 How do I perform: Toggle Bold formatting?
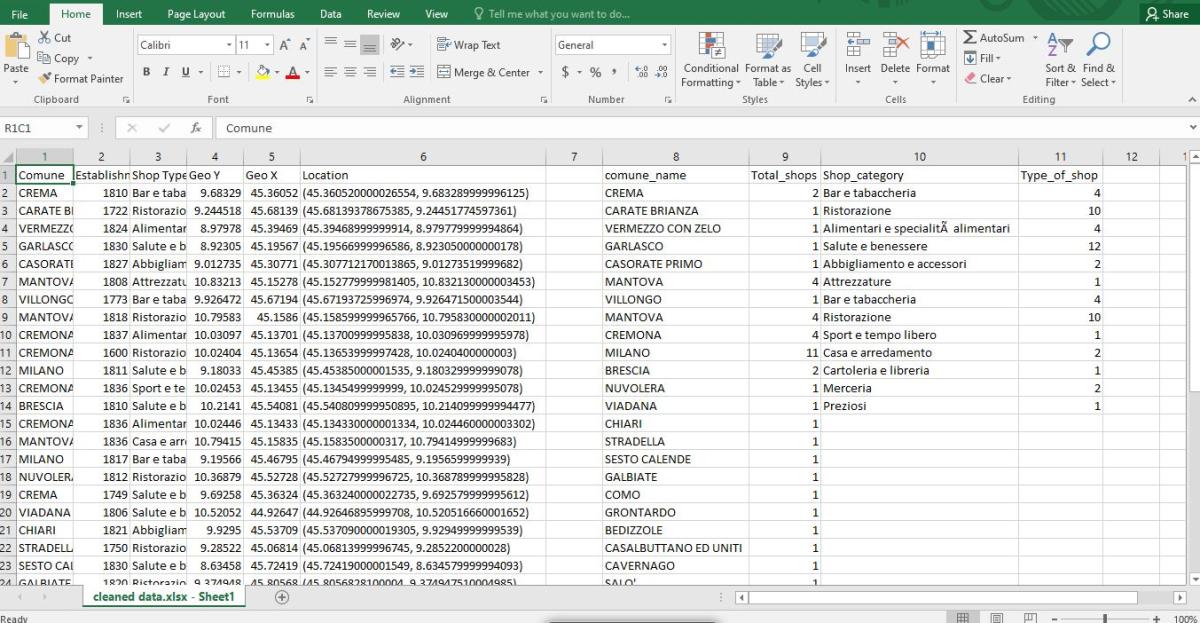click(x=147, y=72)
